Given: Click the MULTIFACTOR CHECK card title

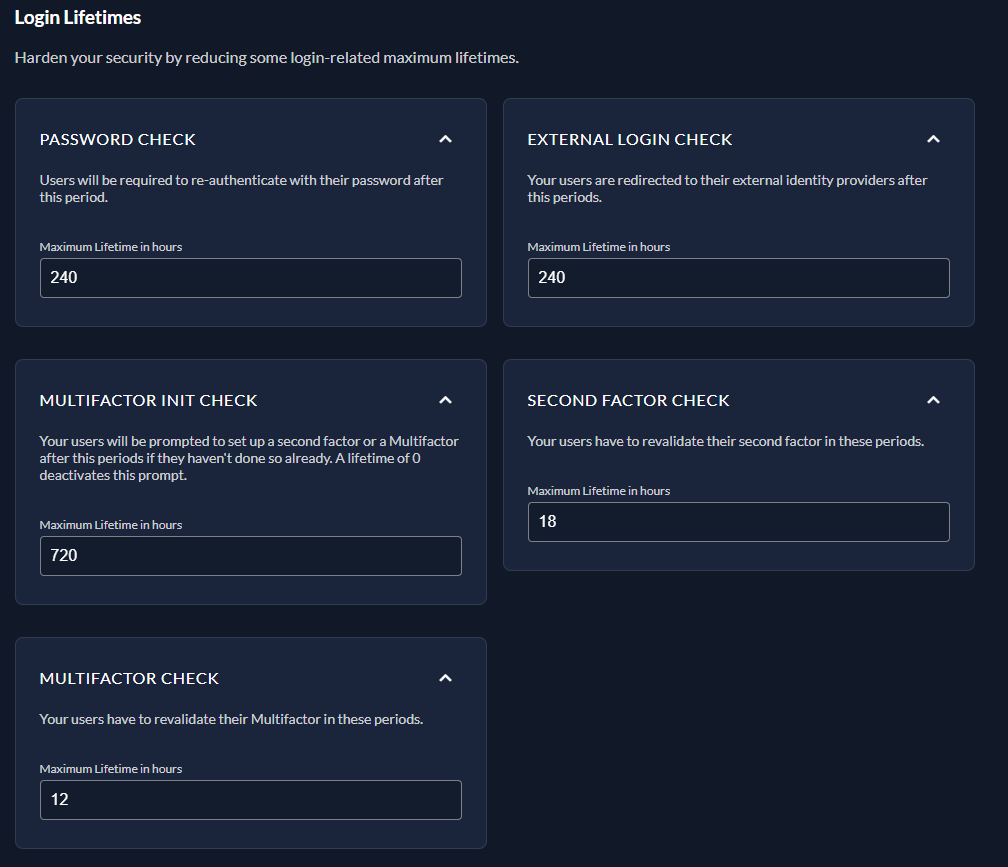Looking at the screenshot, I should (x=129, y=679).
